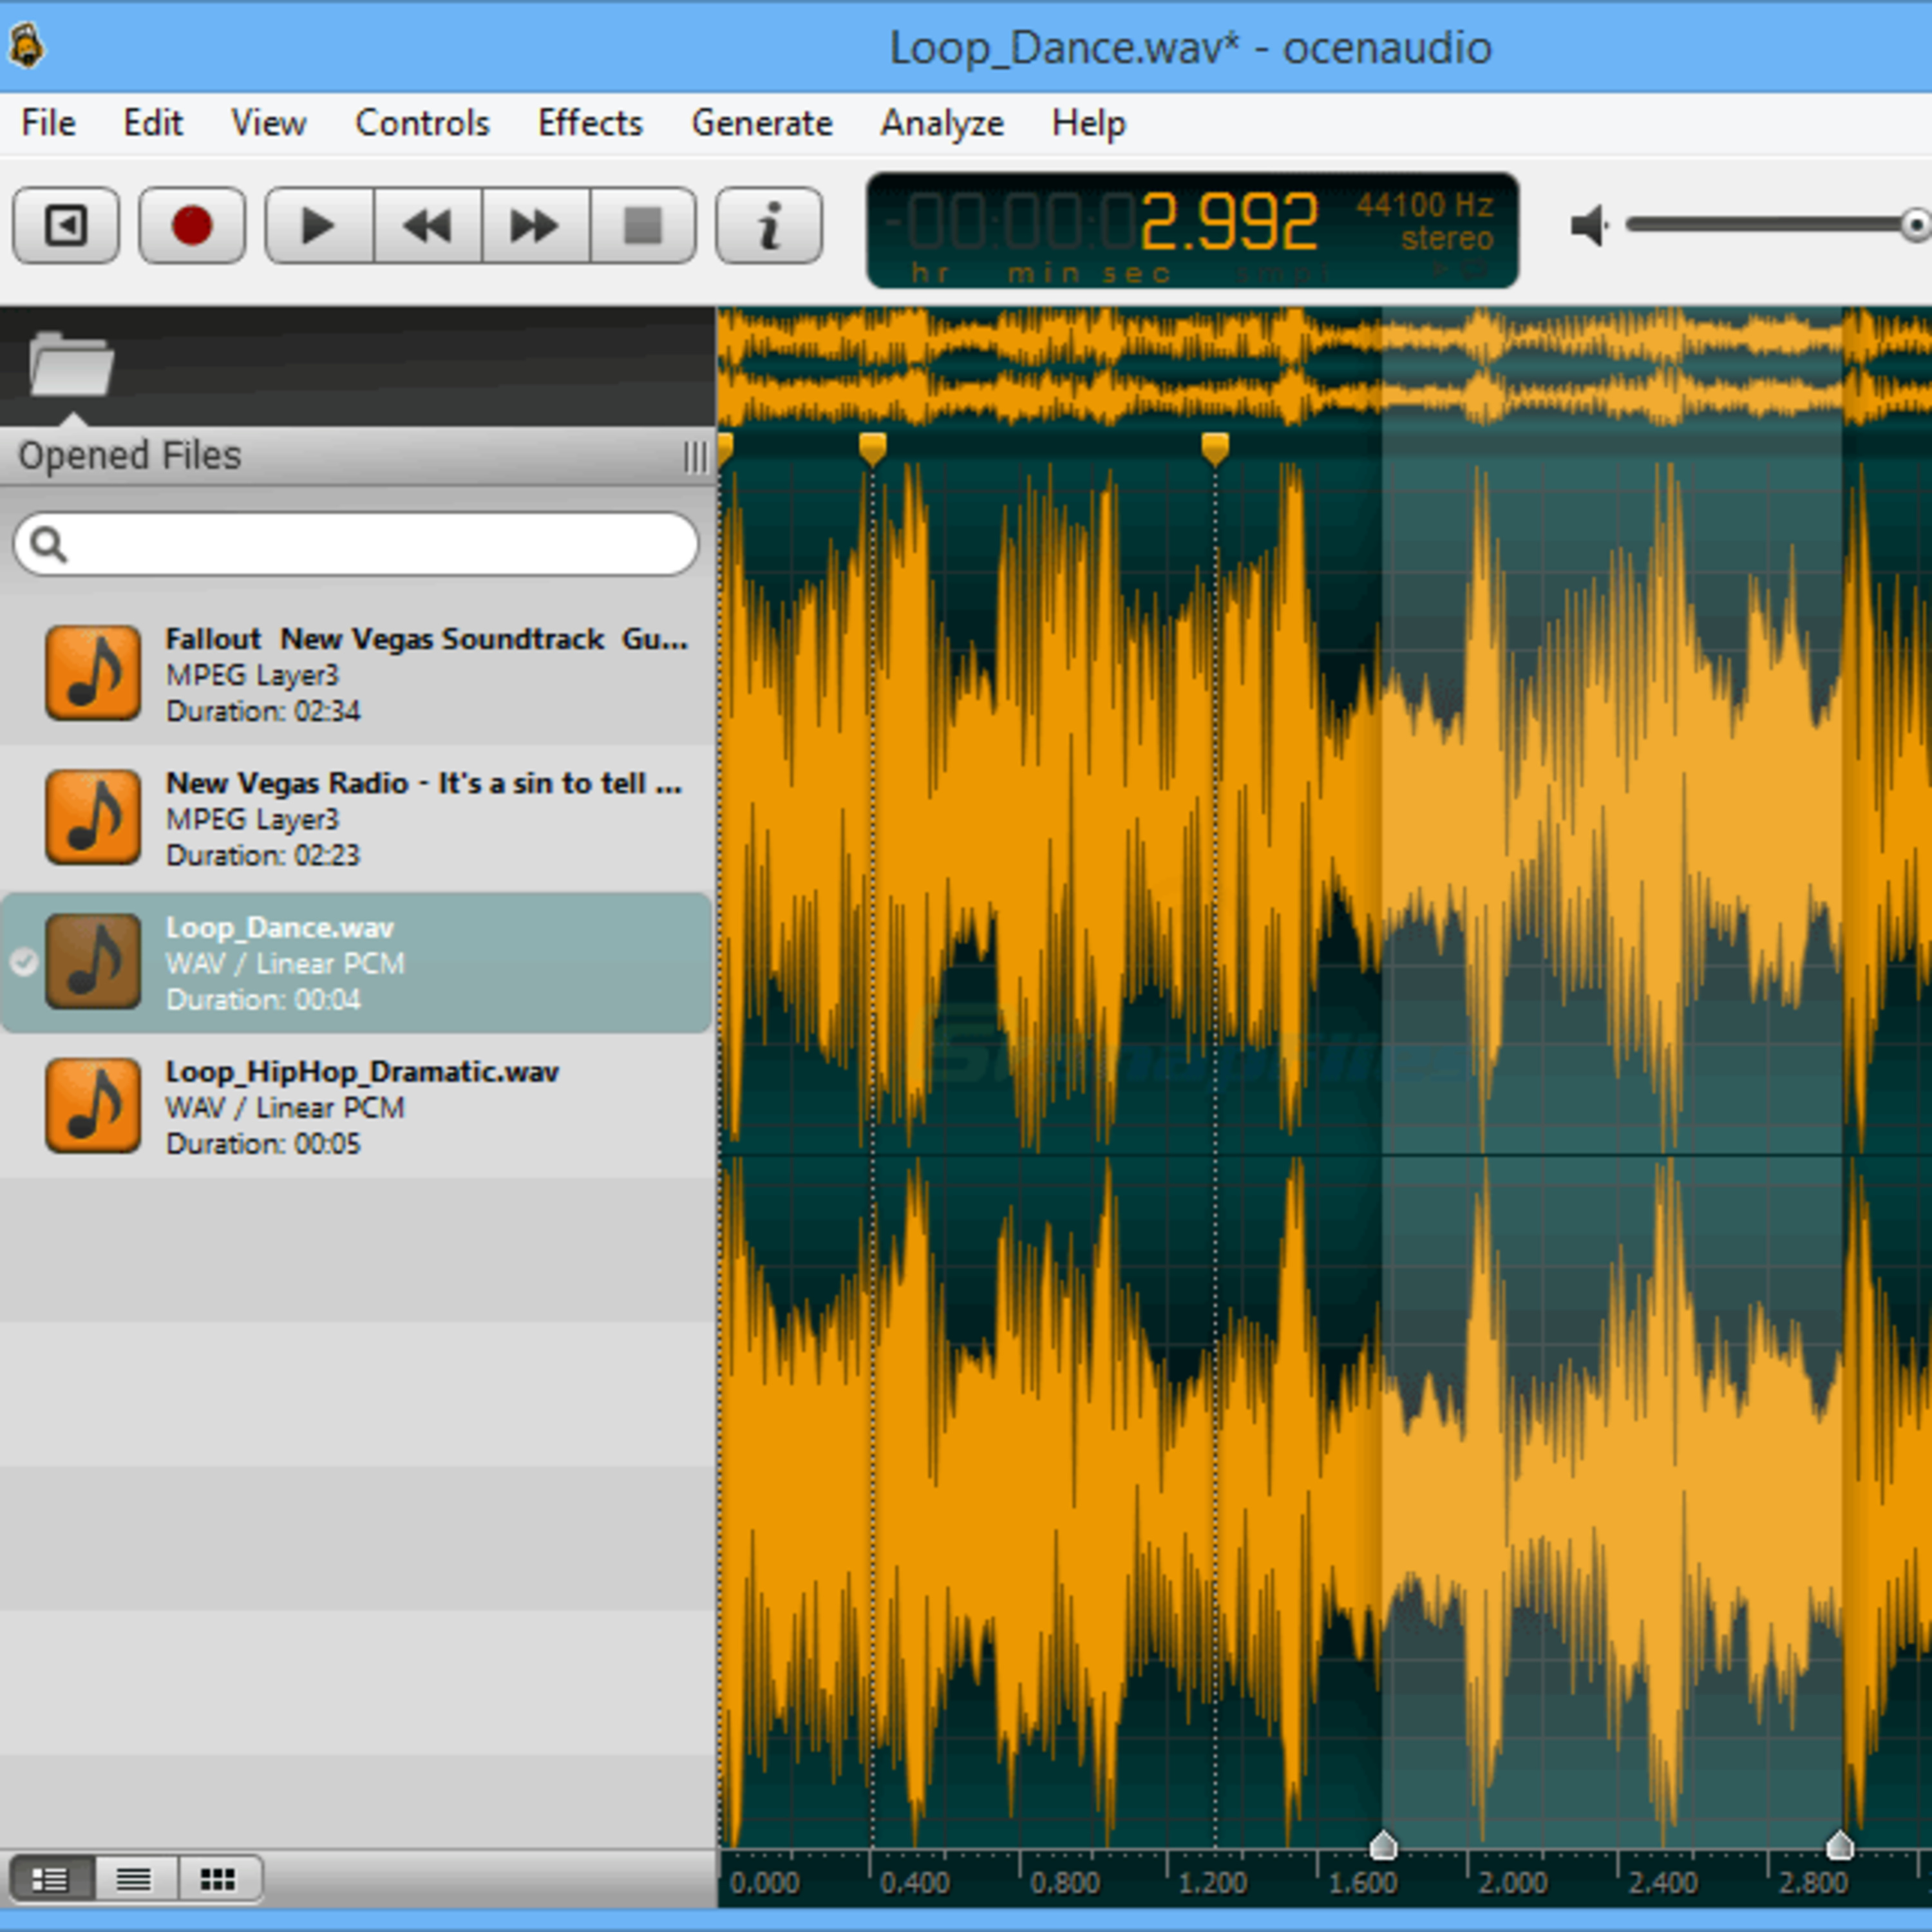Viewport: 1932px width, 1932px height.
Task: Select the Loop_HipHop_Dramatic.wav file entry
Action: point(356,1106)
